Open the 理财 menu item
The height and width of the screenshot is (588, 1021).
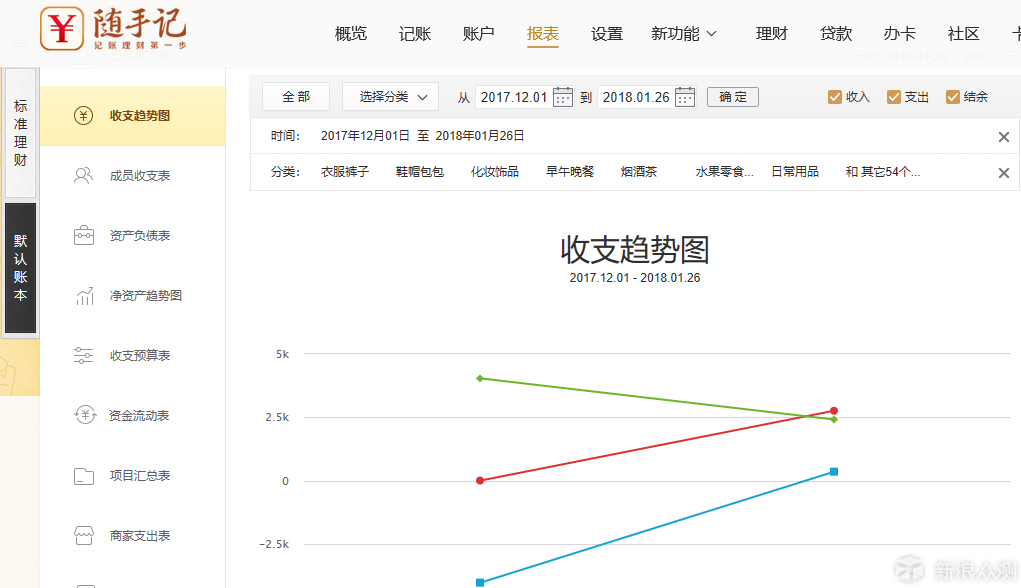pos(771,34)
